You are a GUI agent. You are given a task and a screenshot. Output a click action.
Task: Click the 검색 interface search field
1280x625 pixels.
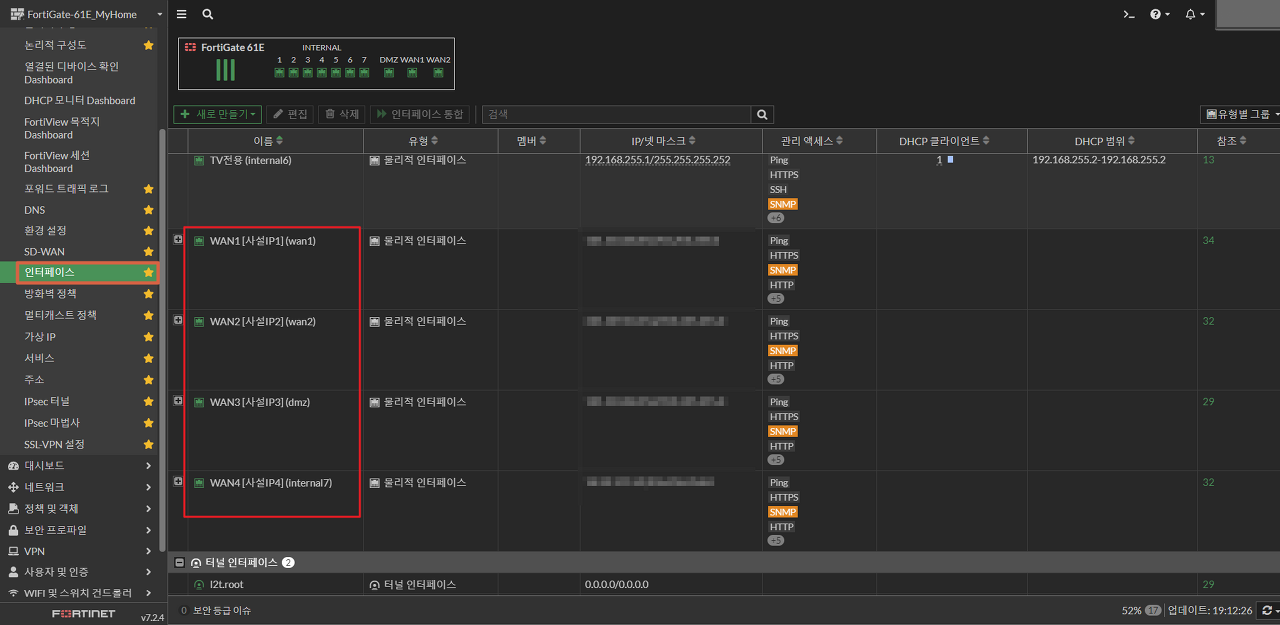pos(617,115)
